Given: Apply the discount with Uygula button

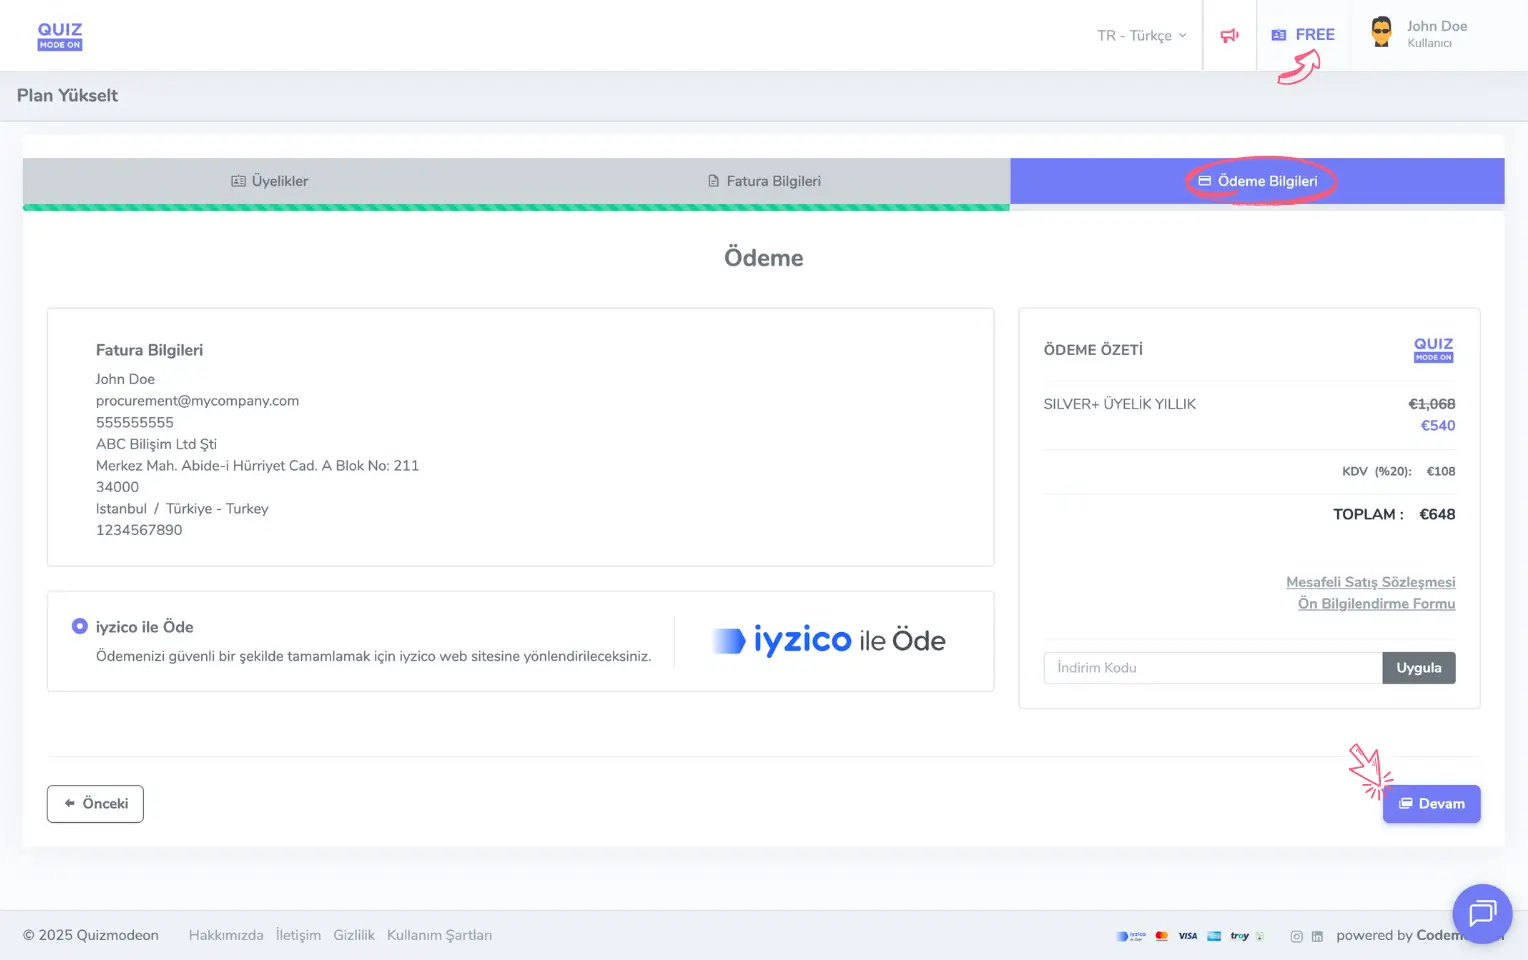Looking at the screenshot, I should (1418, 668).
